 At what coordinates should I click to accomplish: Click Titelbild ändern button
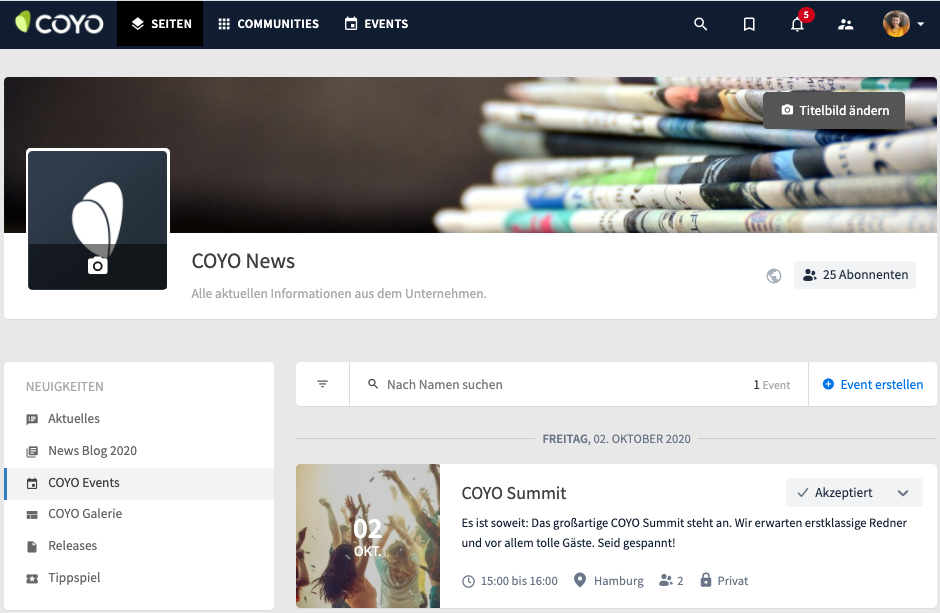834,110
